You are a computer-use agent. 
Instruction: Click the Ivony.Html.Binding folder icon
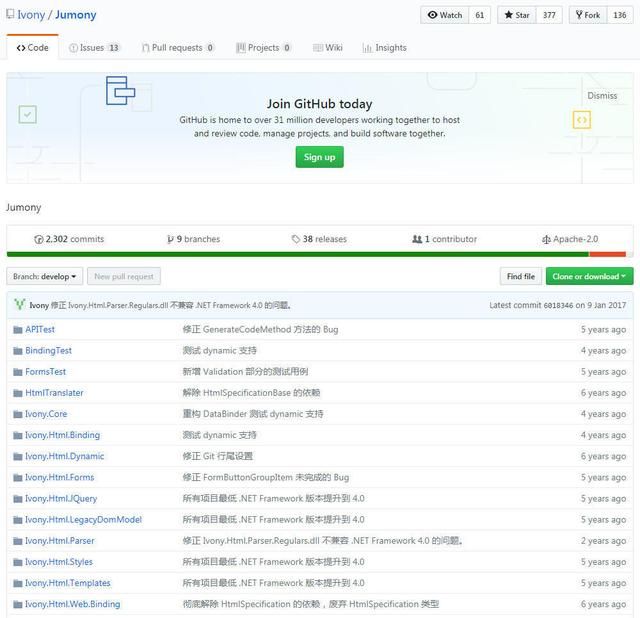pyautogui.click(x=18, y=436)
